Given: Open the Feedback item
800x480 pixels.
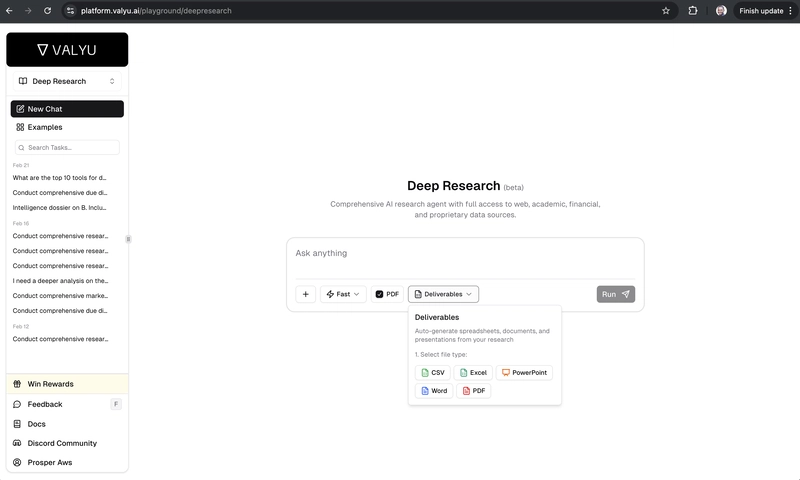Looking at the screenshot, I should [x=67, y=404].
